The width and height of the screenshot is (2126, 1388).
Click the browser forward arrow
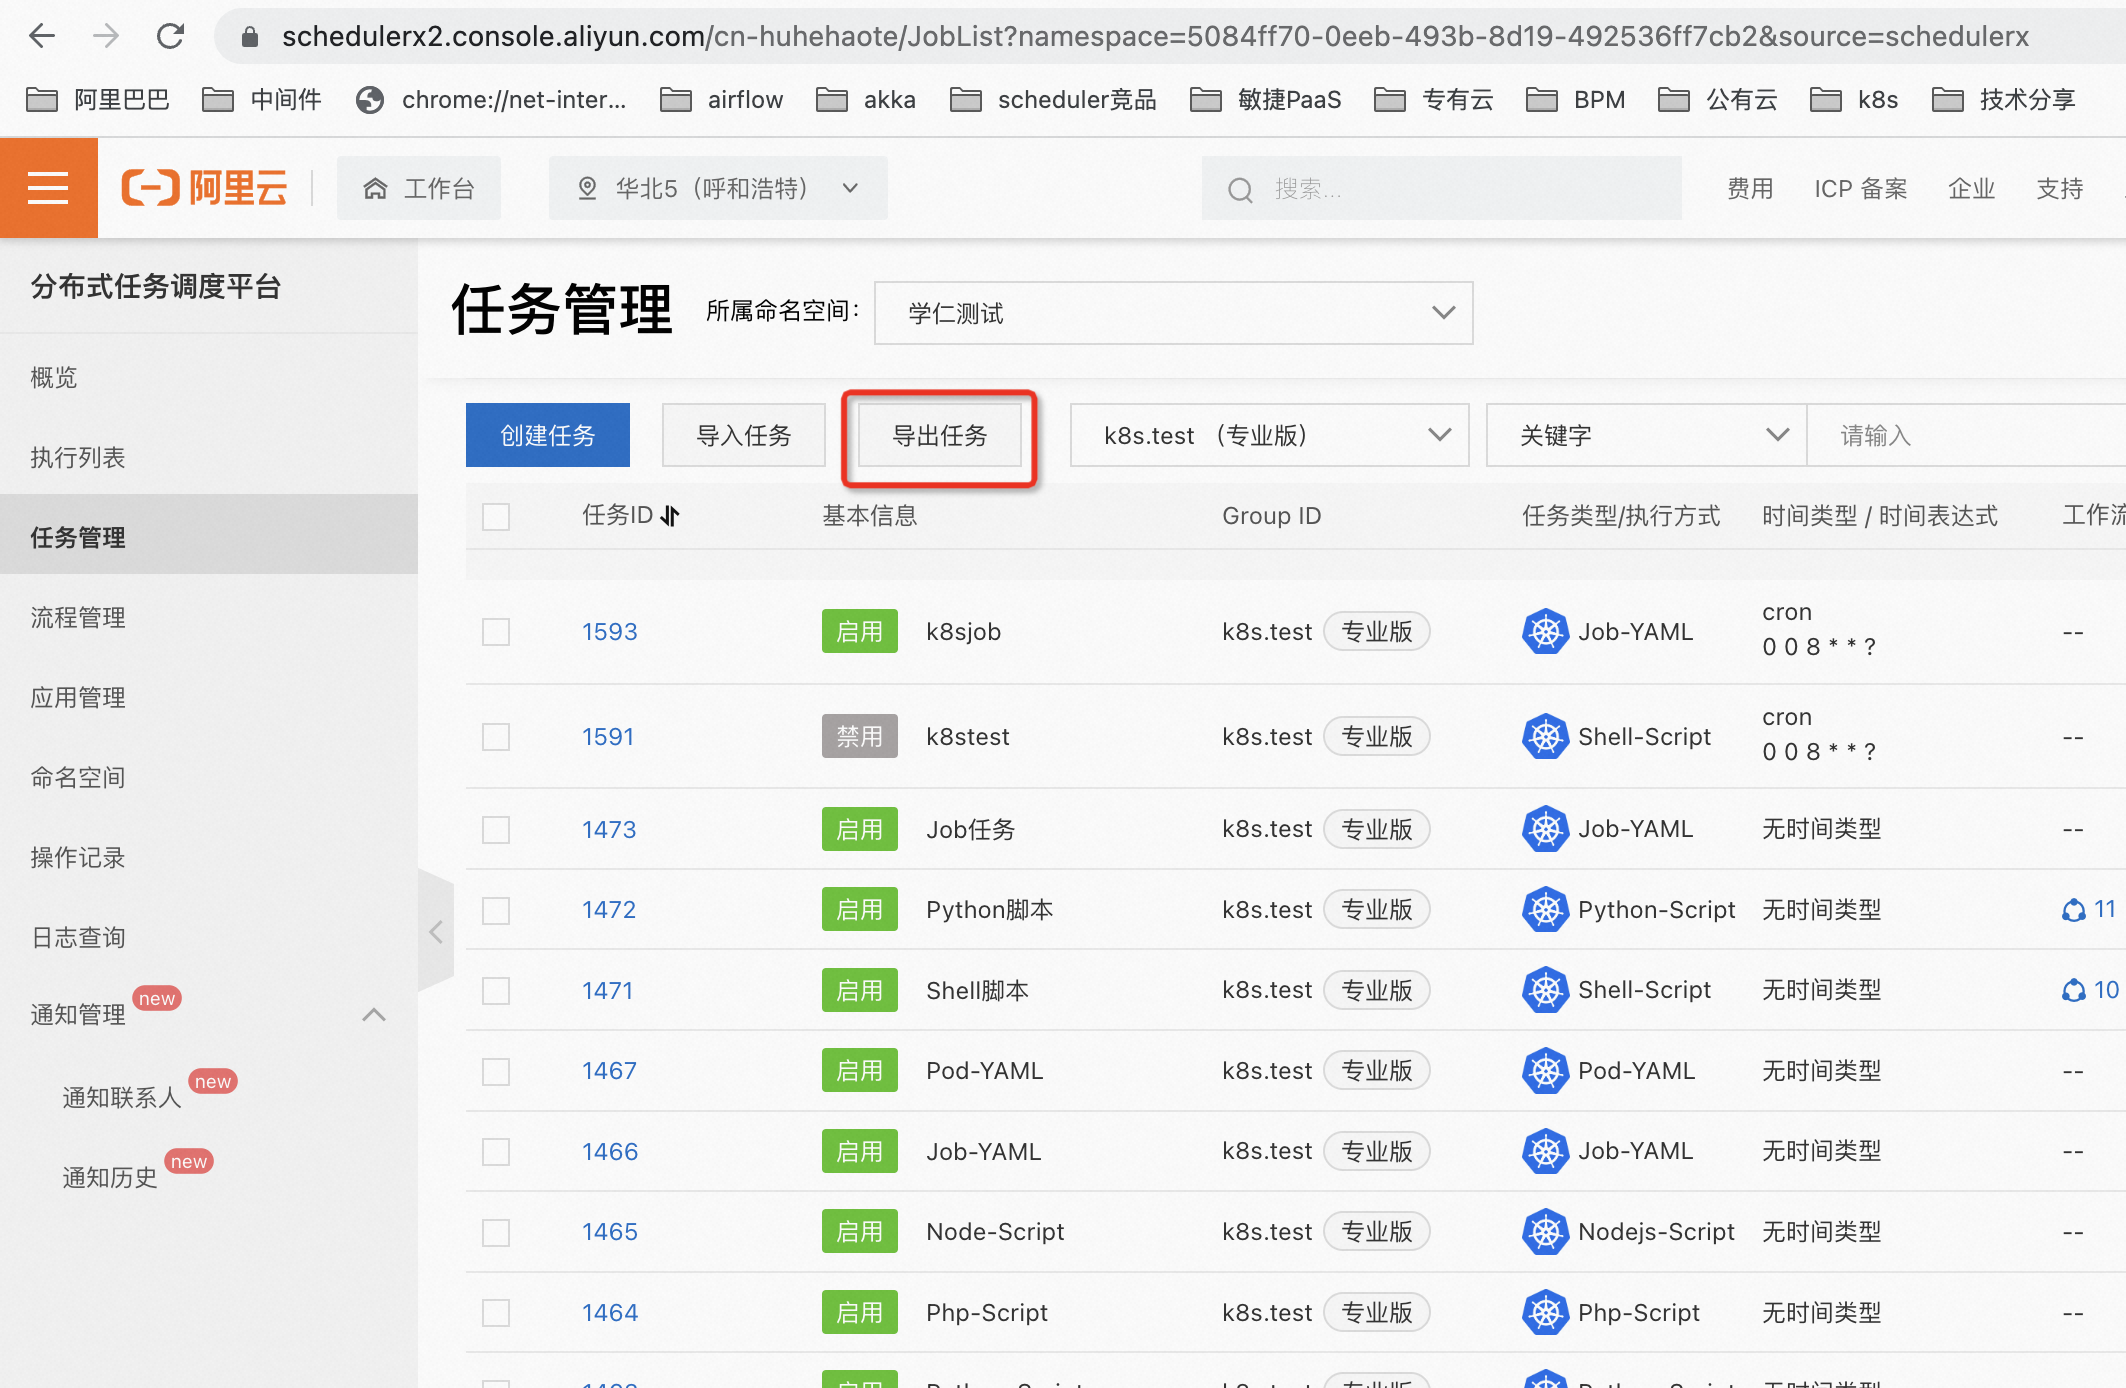[105, 37]
